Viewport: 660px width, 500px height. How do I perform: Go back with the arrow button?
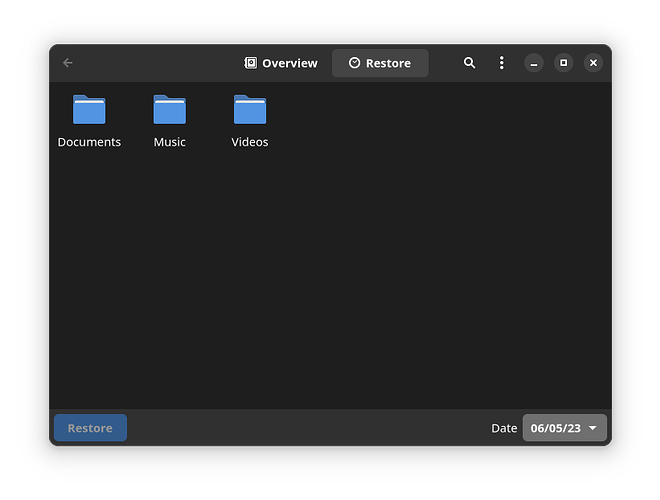pyautogui.click(x=68, y=63)
